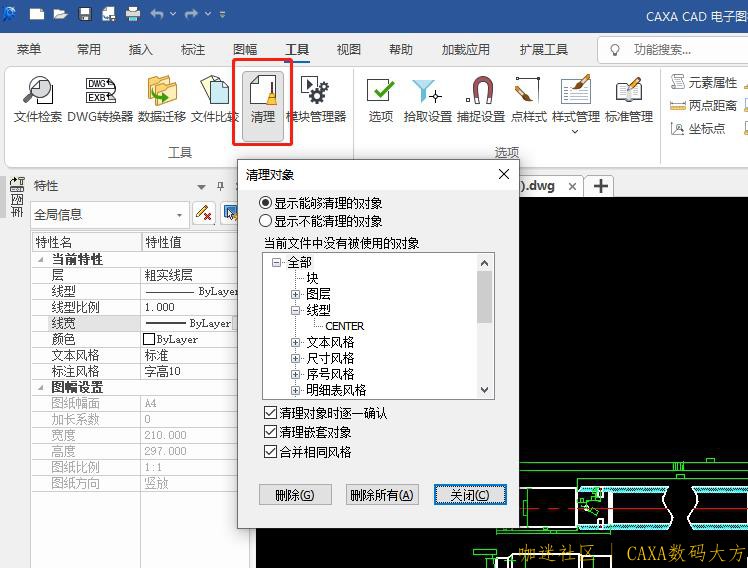The height and width of the screenshot is (568, 748).
Task: Expand the 图层 tree node
Action: coord(295,294)
